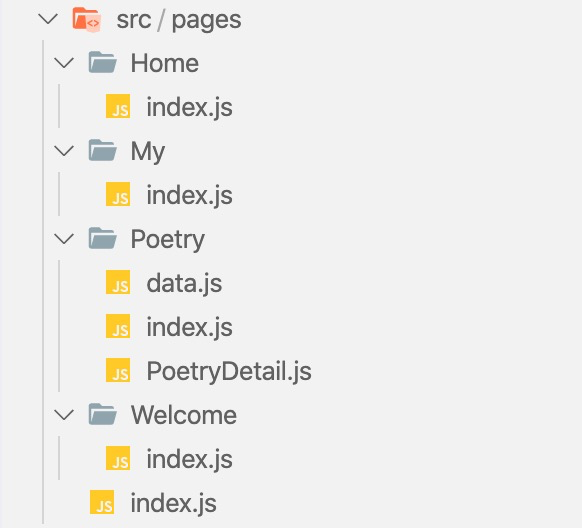Collapse the Home folder chevron
The image size is (582, 528).
point(64,62)
